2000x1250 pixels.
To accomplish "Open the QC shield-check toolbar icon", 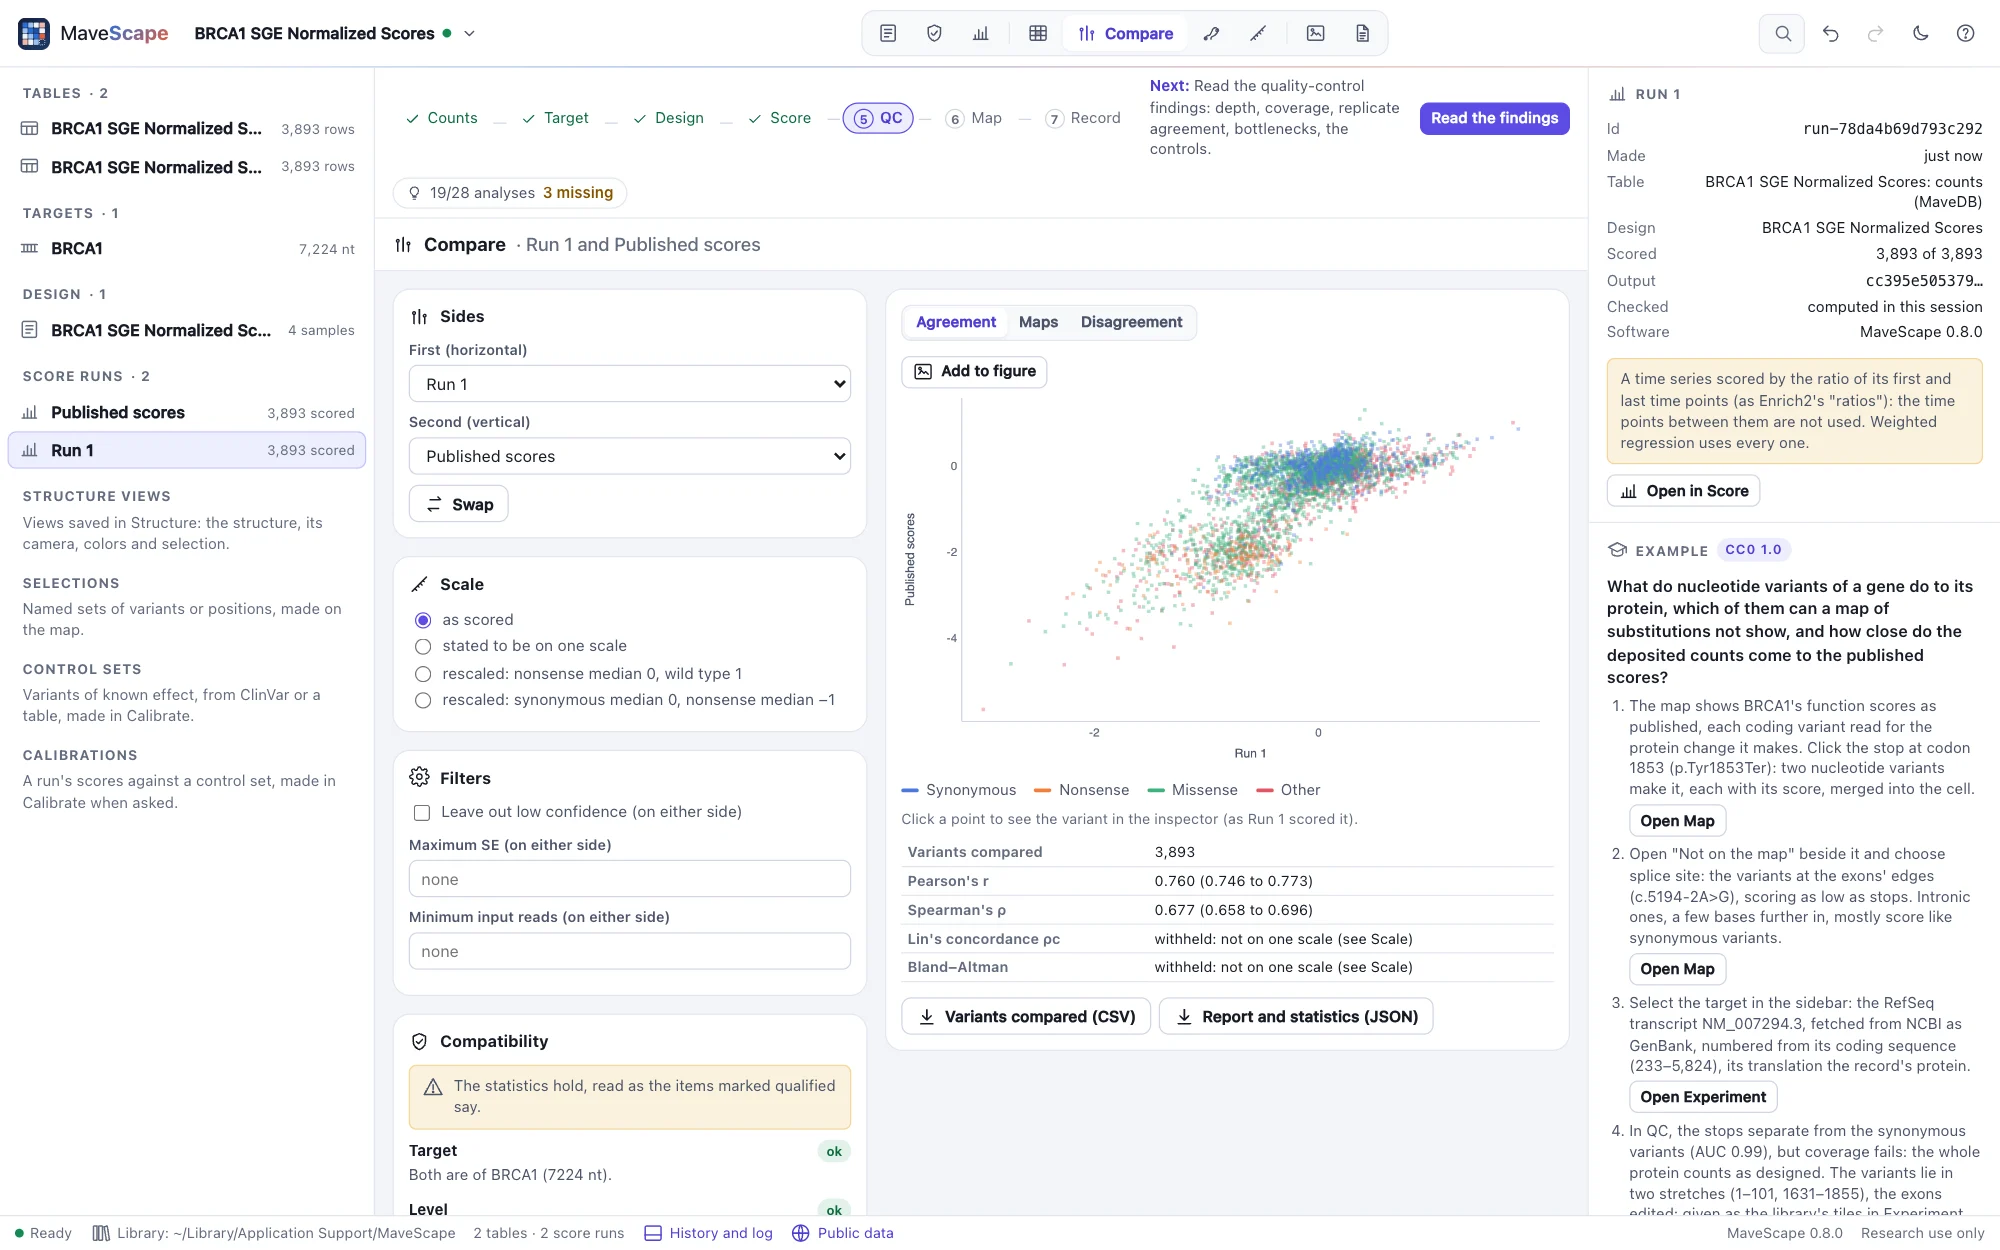I will pyautogui.click(x=934, y=33).
